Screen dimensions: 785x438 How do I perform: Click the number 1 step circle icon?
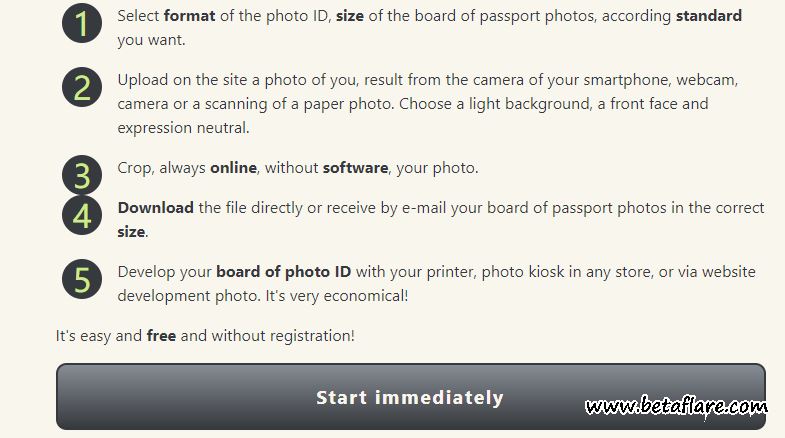coord(82,24)
